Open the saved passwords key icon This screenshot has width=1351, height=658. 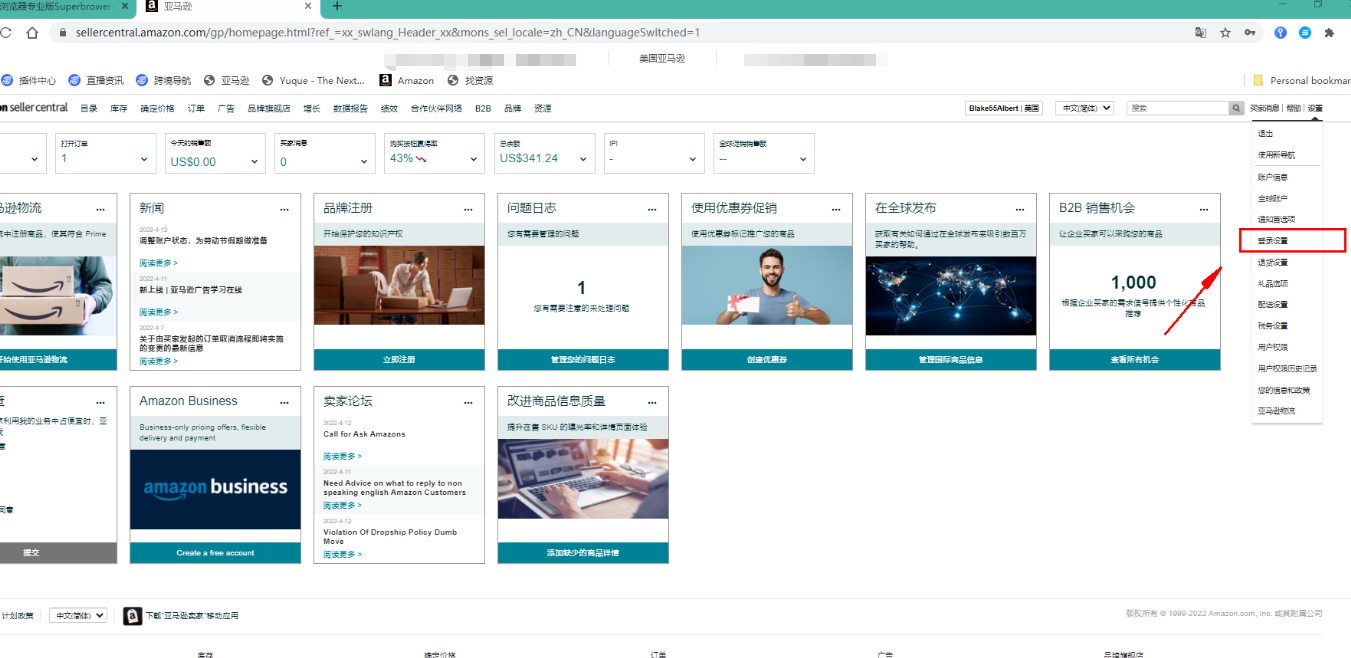[x=1250, y=32]
